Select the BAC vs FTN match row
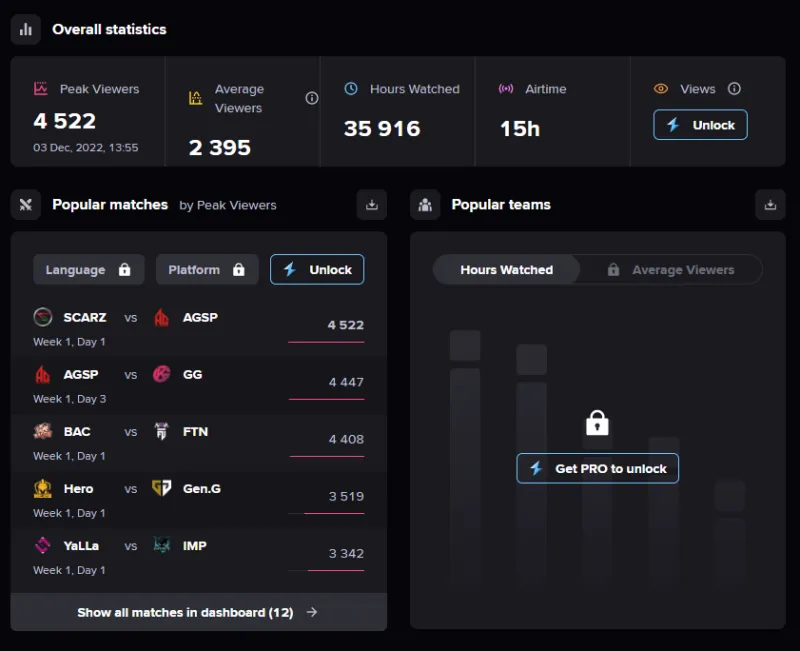 tap(198, 441)
